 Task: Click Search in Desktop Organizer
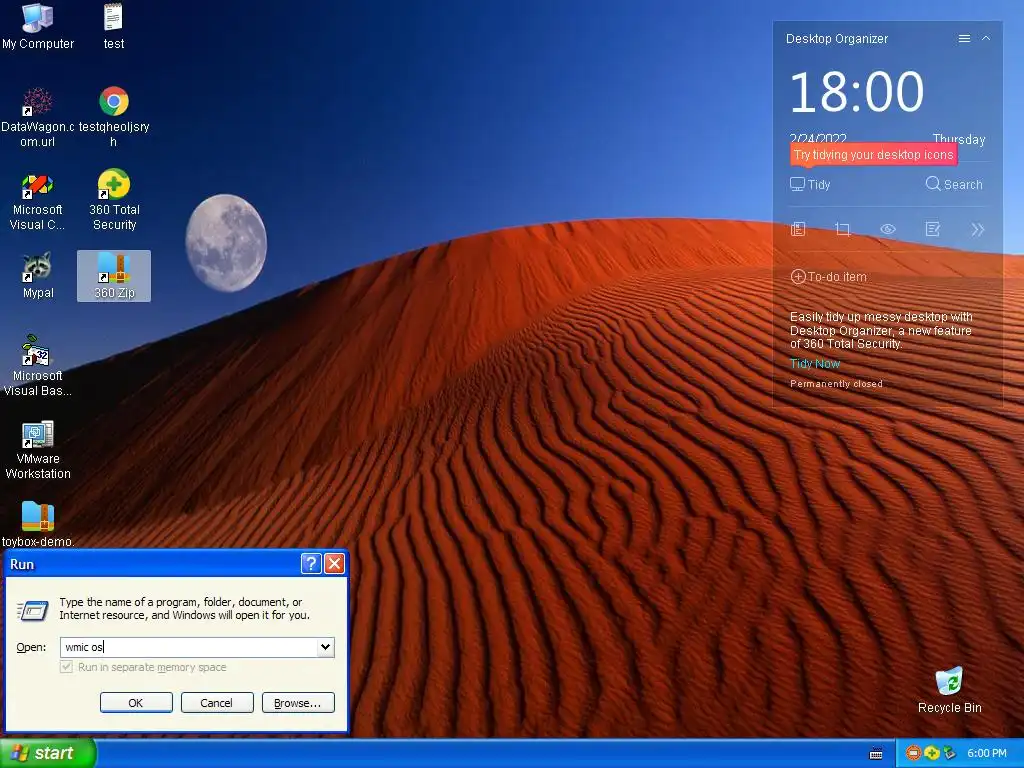coord(954,184)
